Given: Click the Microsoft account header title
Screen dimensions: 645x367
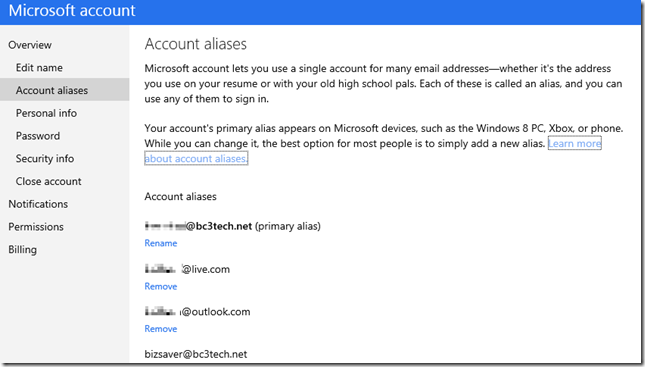Looking at the screenshot, I should (x=72, y=10).
